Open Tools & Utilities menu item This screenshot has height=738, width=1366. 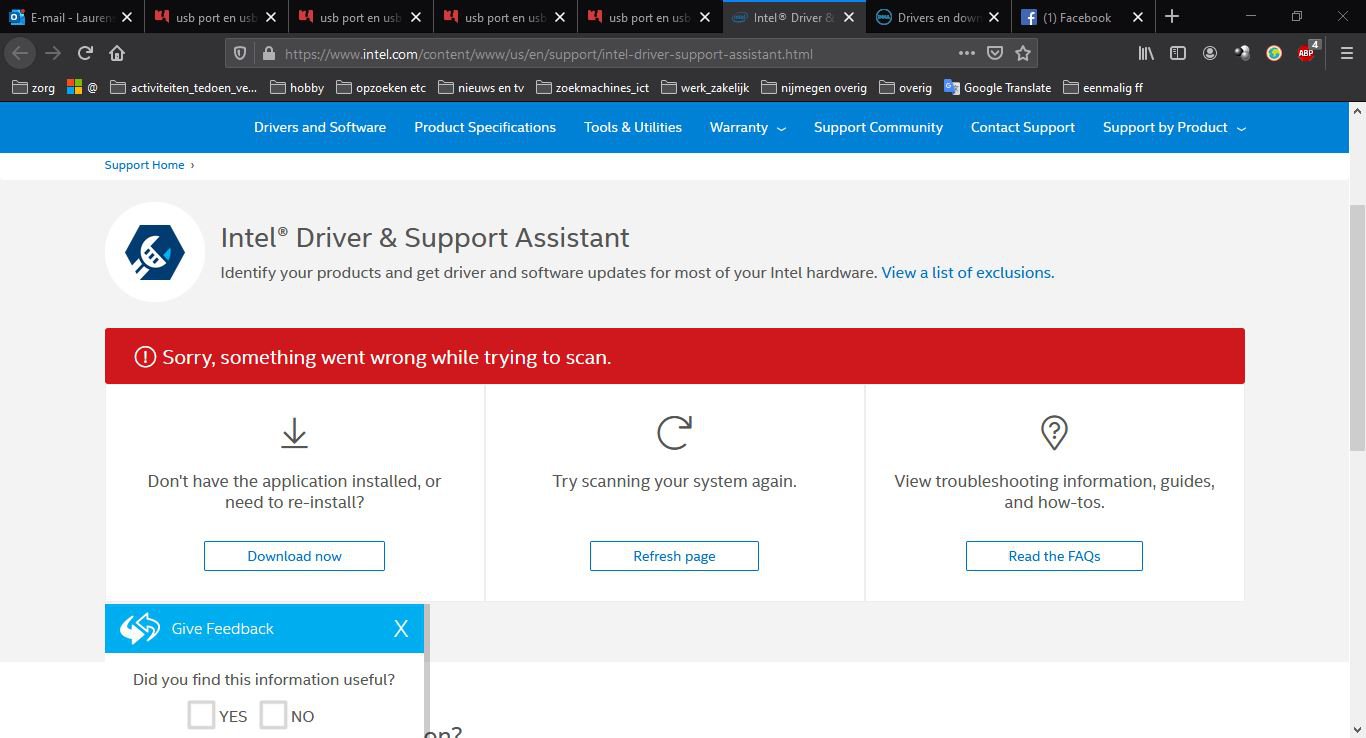click(x=633, y=127)
